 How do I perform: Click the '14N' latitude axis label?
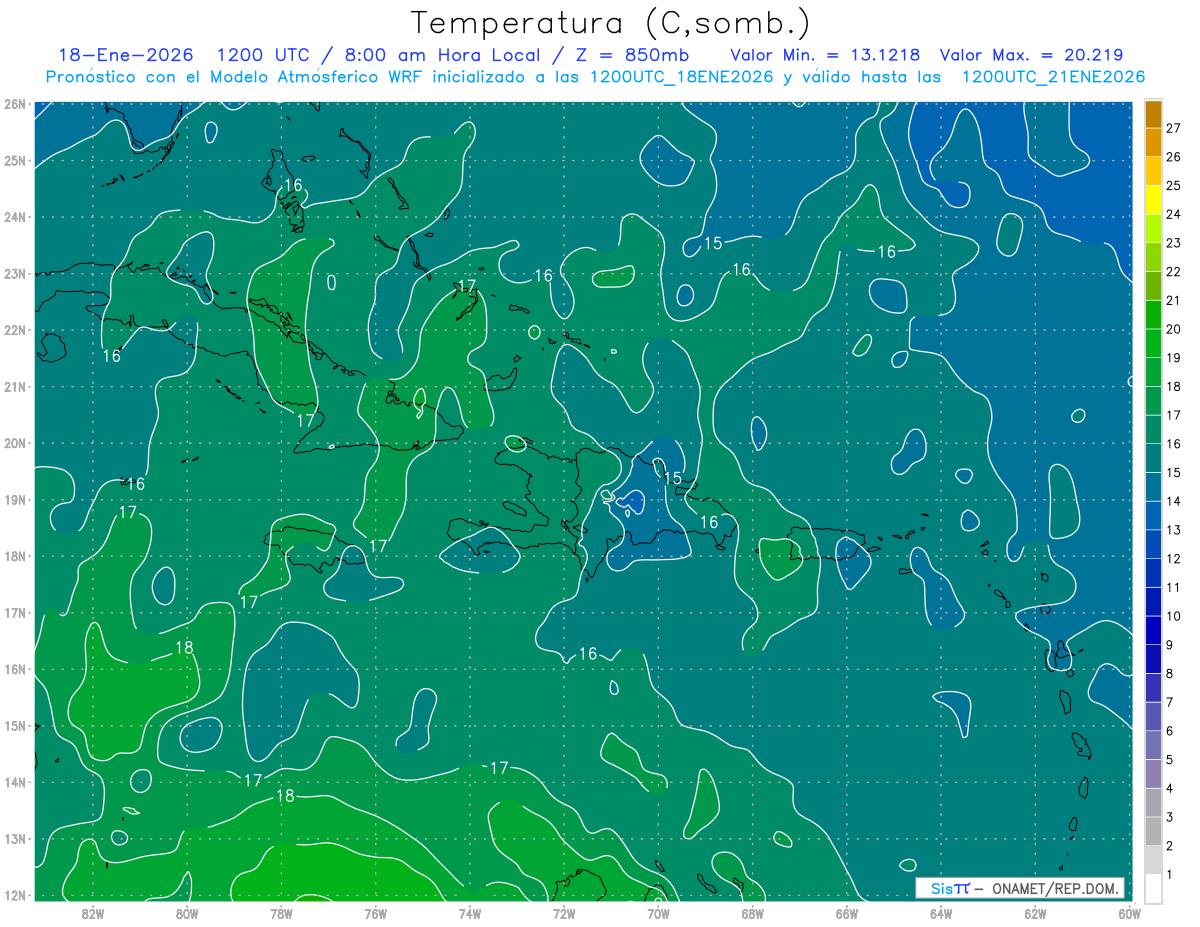coord(14,782)
